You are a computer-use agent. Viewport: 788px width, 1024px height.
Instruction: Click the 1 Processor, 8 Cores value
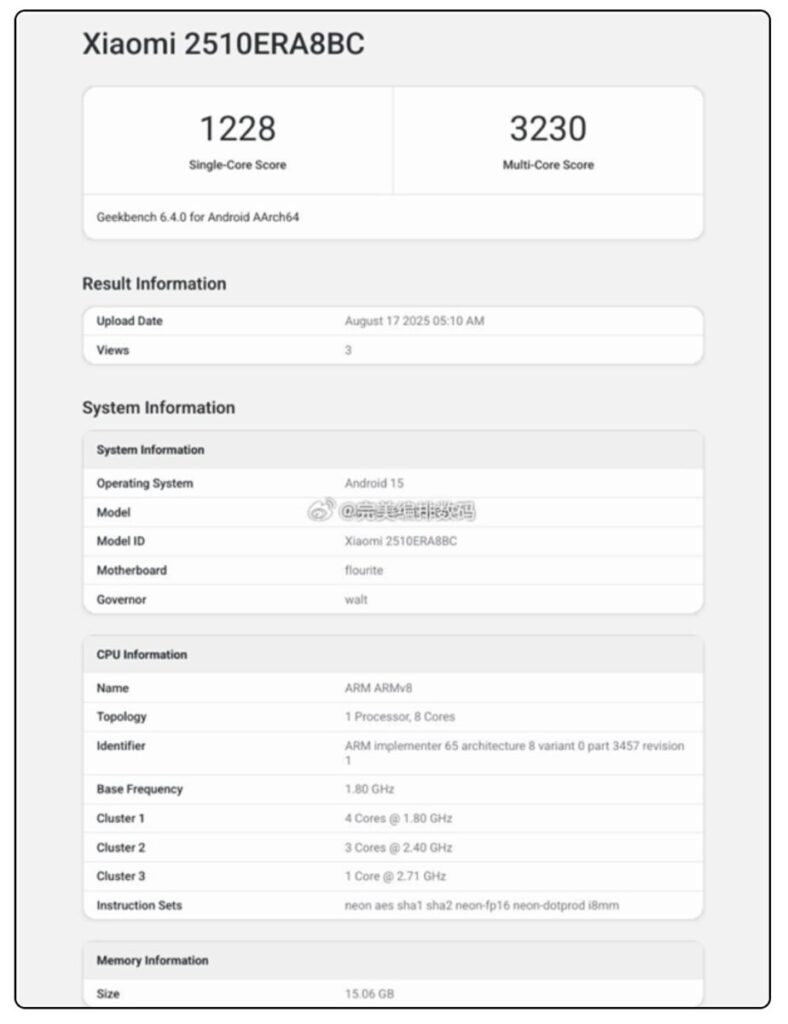point(400,717)
